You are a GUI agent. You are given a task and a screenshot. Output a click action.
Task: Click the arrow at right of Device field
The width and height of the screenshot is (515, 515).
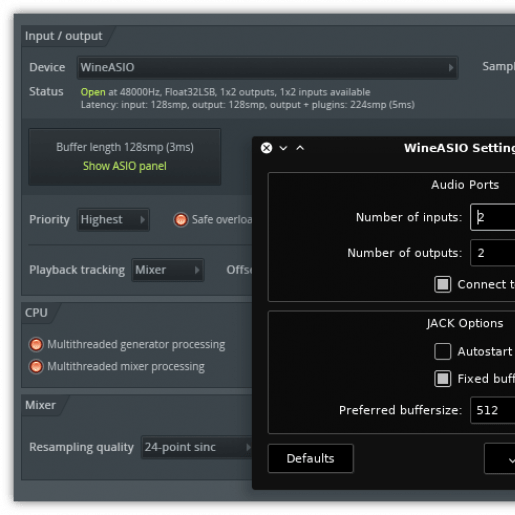click(x=451, y=68)
